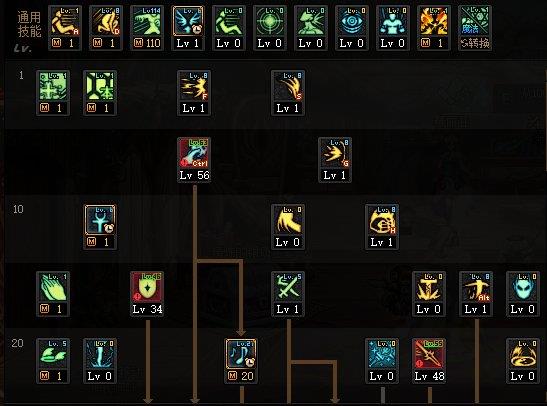
Task: Select the yellow anchor skill at Lv 0
Action: point(429,287)
